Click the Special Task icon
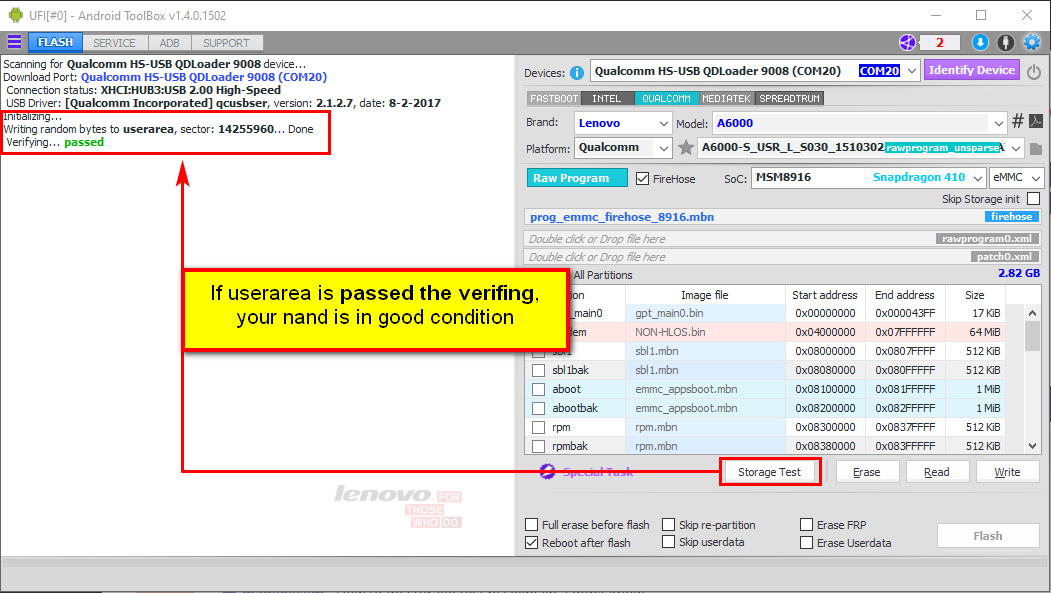 click(548, 472)
